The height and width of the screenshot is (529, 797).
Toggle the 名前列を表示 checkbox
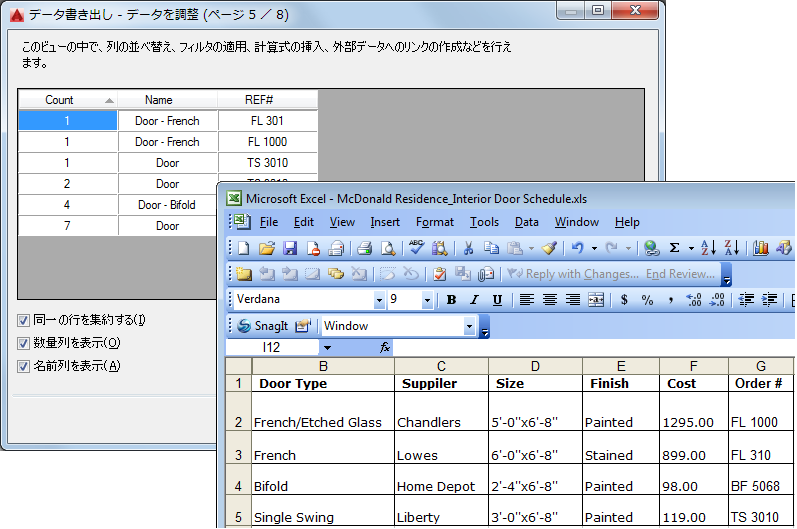coord(23,366)
